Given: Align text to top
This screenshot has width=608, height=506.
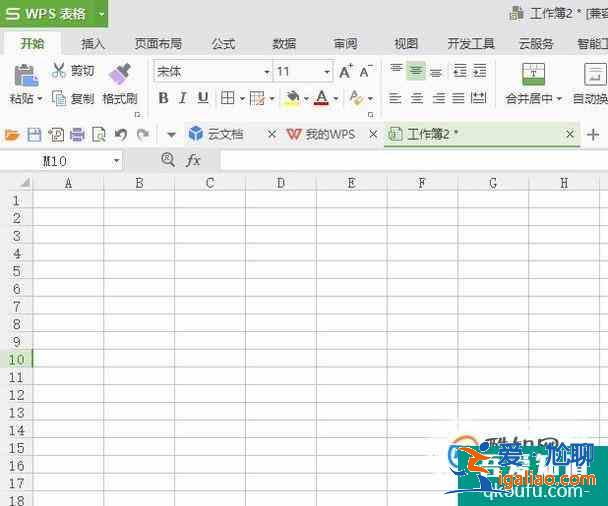Looking at the screenshot, I should click(x=396, y=71).
